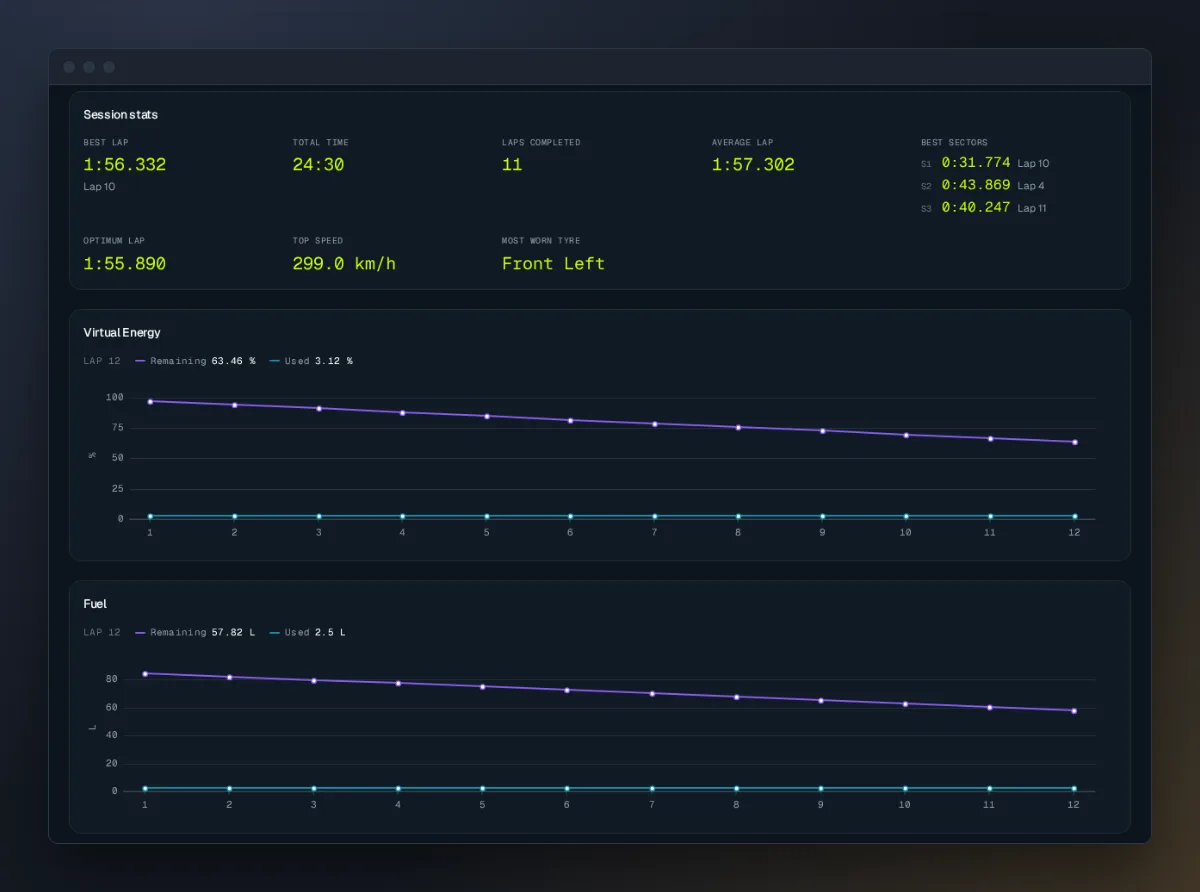Toggle the Used 2.5 L legend entry
Image resolution: width=1200 pixels, height=892 pixels.
307,632
